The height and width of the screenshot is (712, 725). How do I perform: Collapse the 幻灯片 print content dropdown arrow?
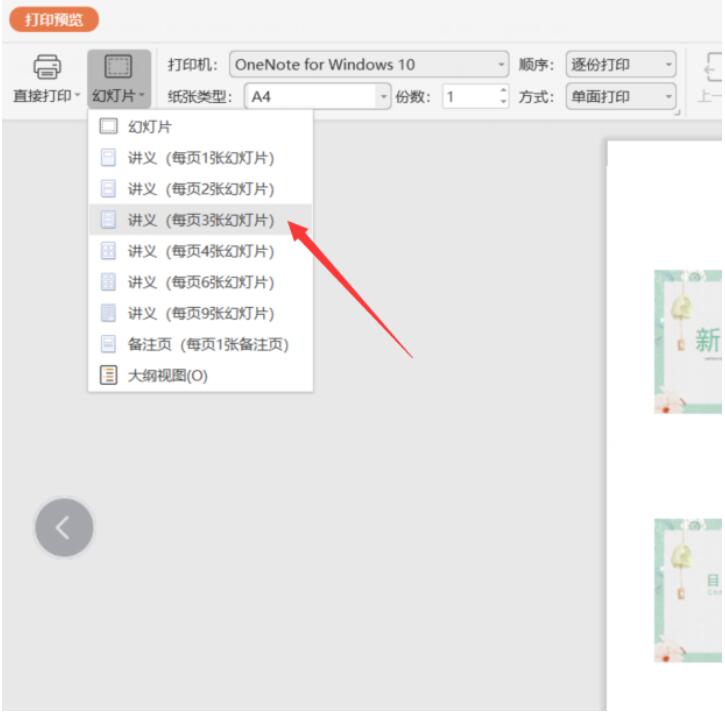coord(142,95)
